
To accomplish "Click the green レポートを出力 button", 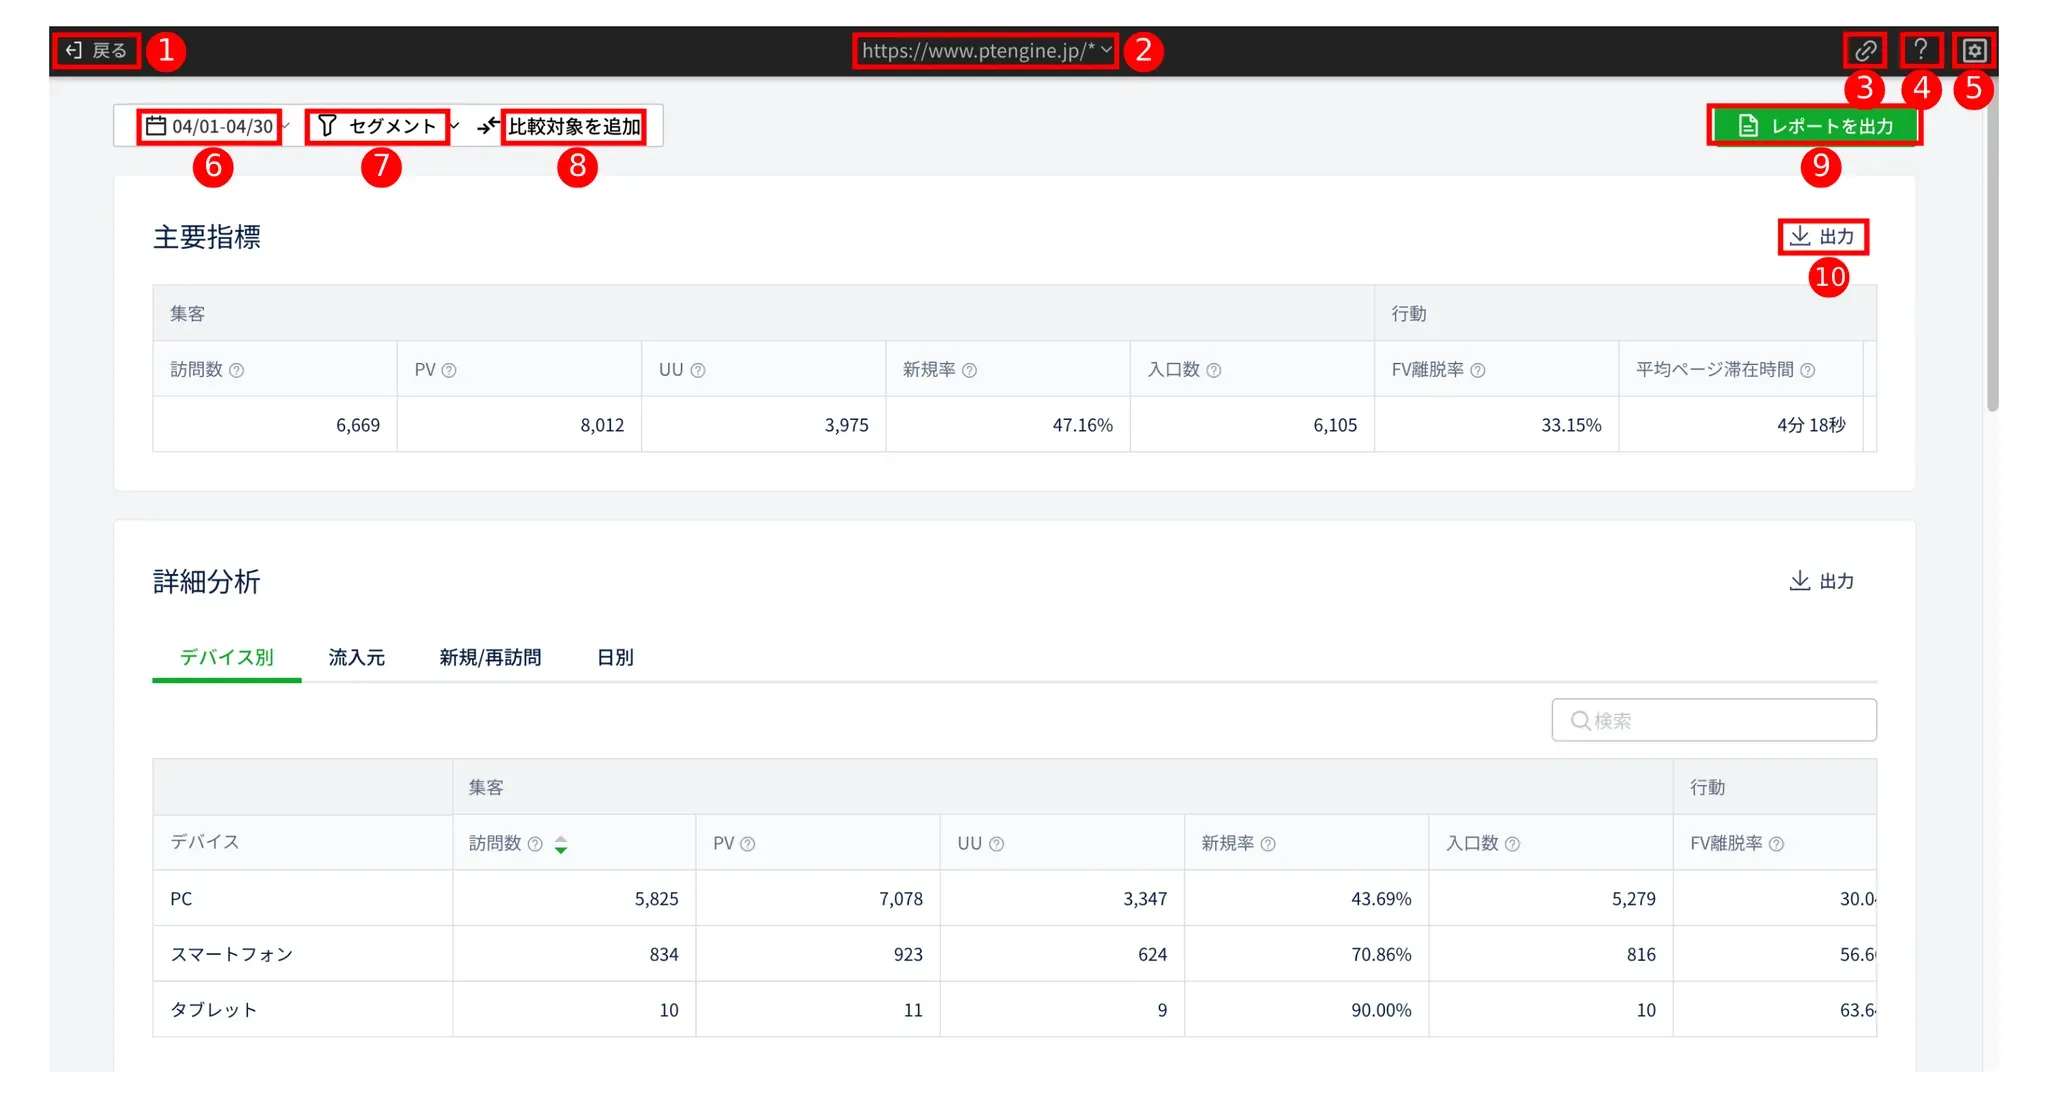I will coord(1814,126).
